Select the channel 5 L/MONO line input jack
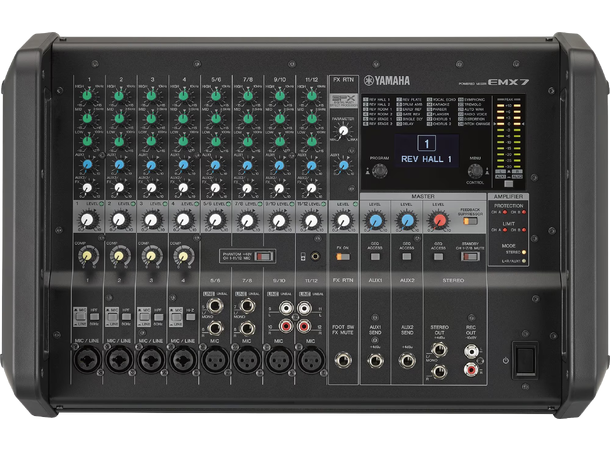Screen dimensions: 610x450 pyautogui.click(x=215, y=306)
